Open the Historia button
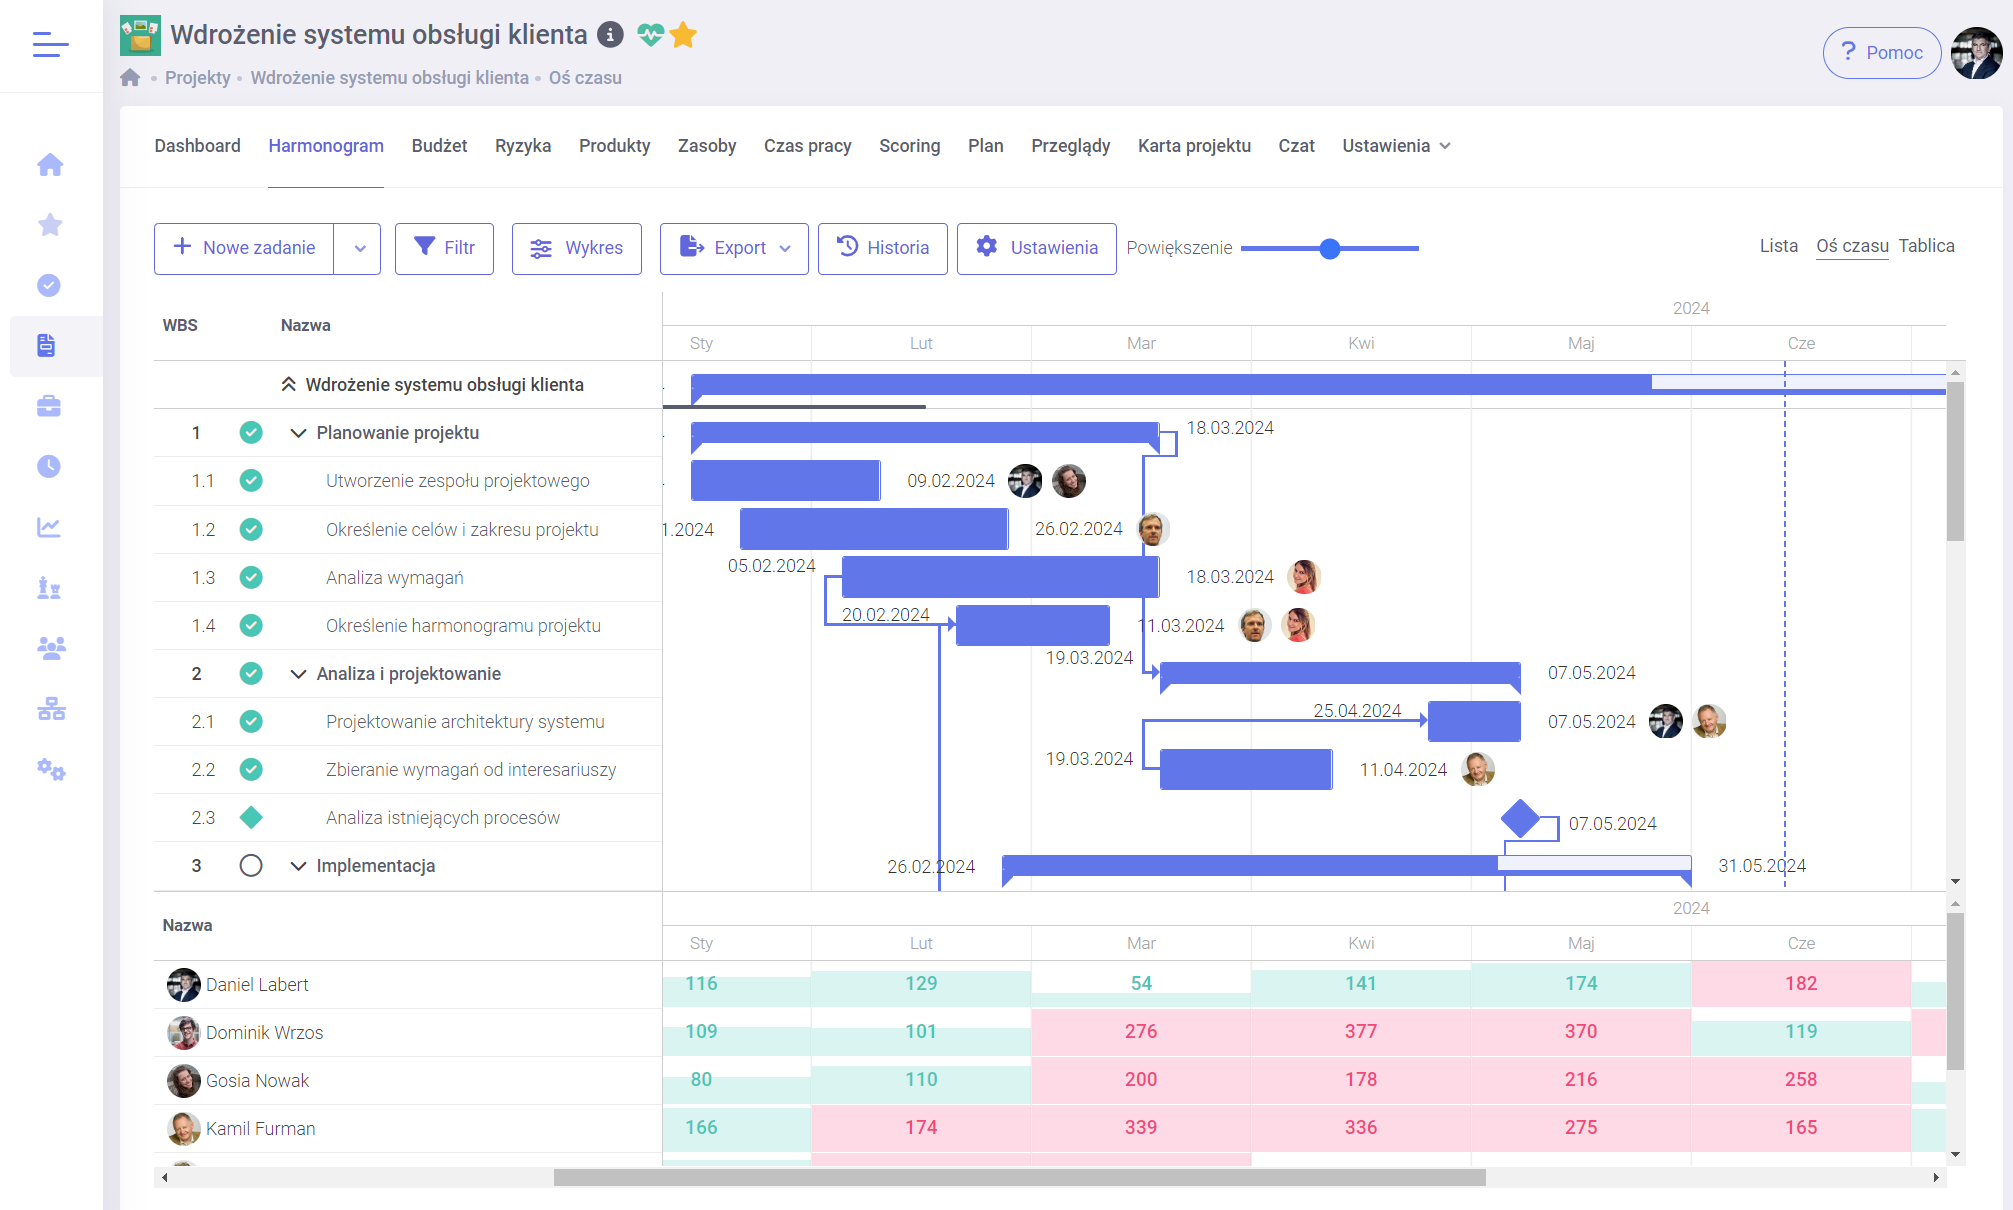 pos(882,249)
